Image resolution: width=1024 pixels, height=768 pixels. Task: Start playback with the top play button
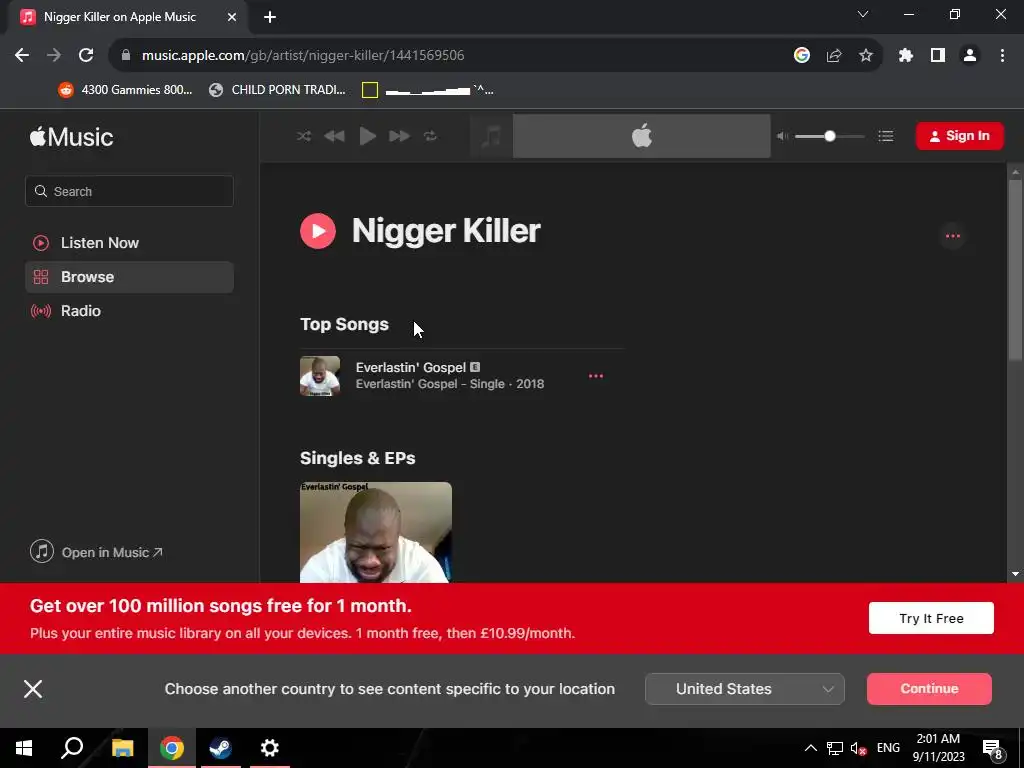(368, 136)
